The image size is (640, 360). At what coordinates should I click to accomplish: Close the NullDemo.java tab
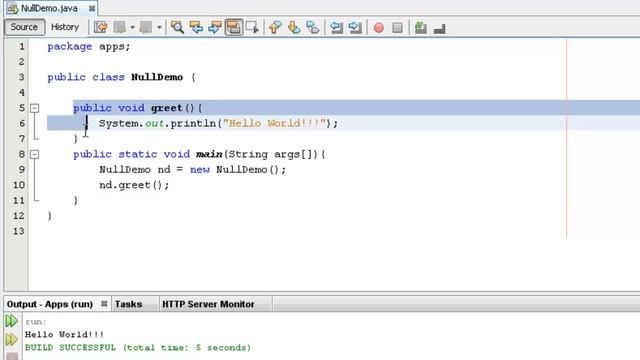[x=92, y=8]
